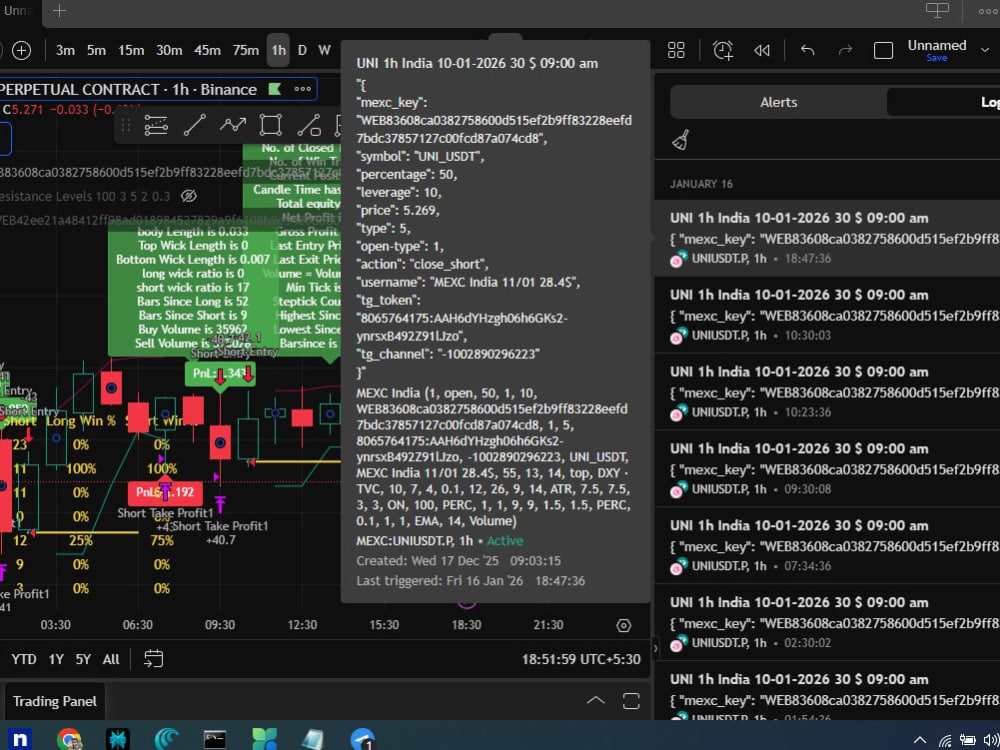Select the Trend Line drawing tool

(x=195, y=126)
